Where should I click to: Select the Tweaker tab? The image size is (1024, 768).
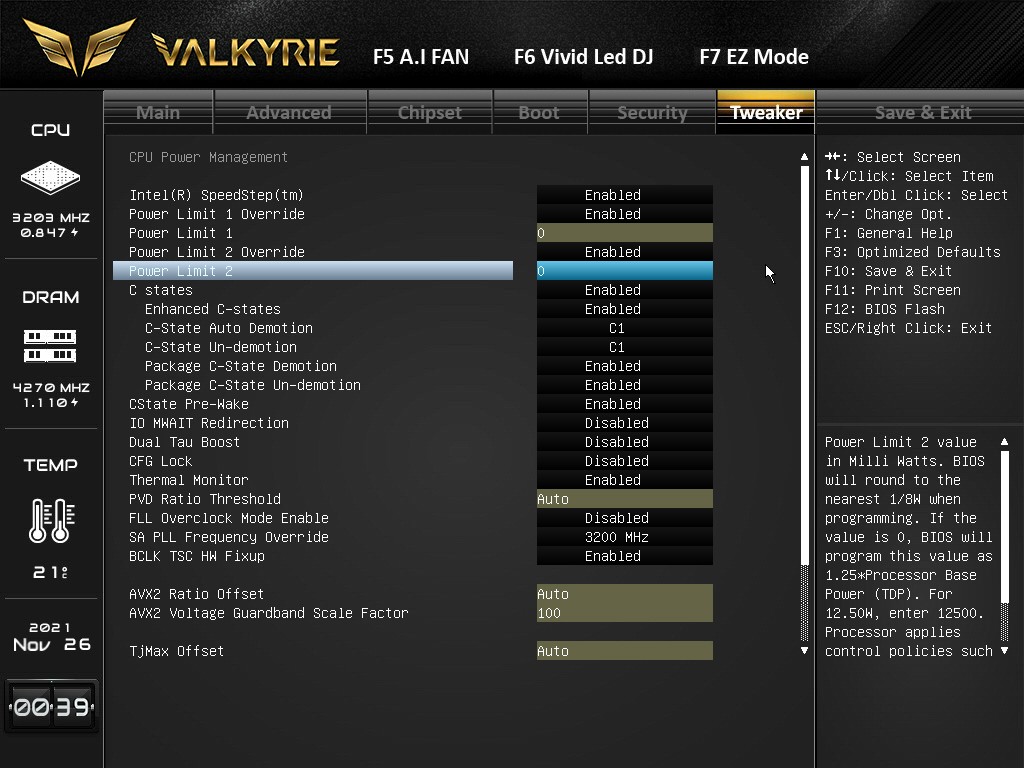point(766,112)
